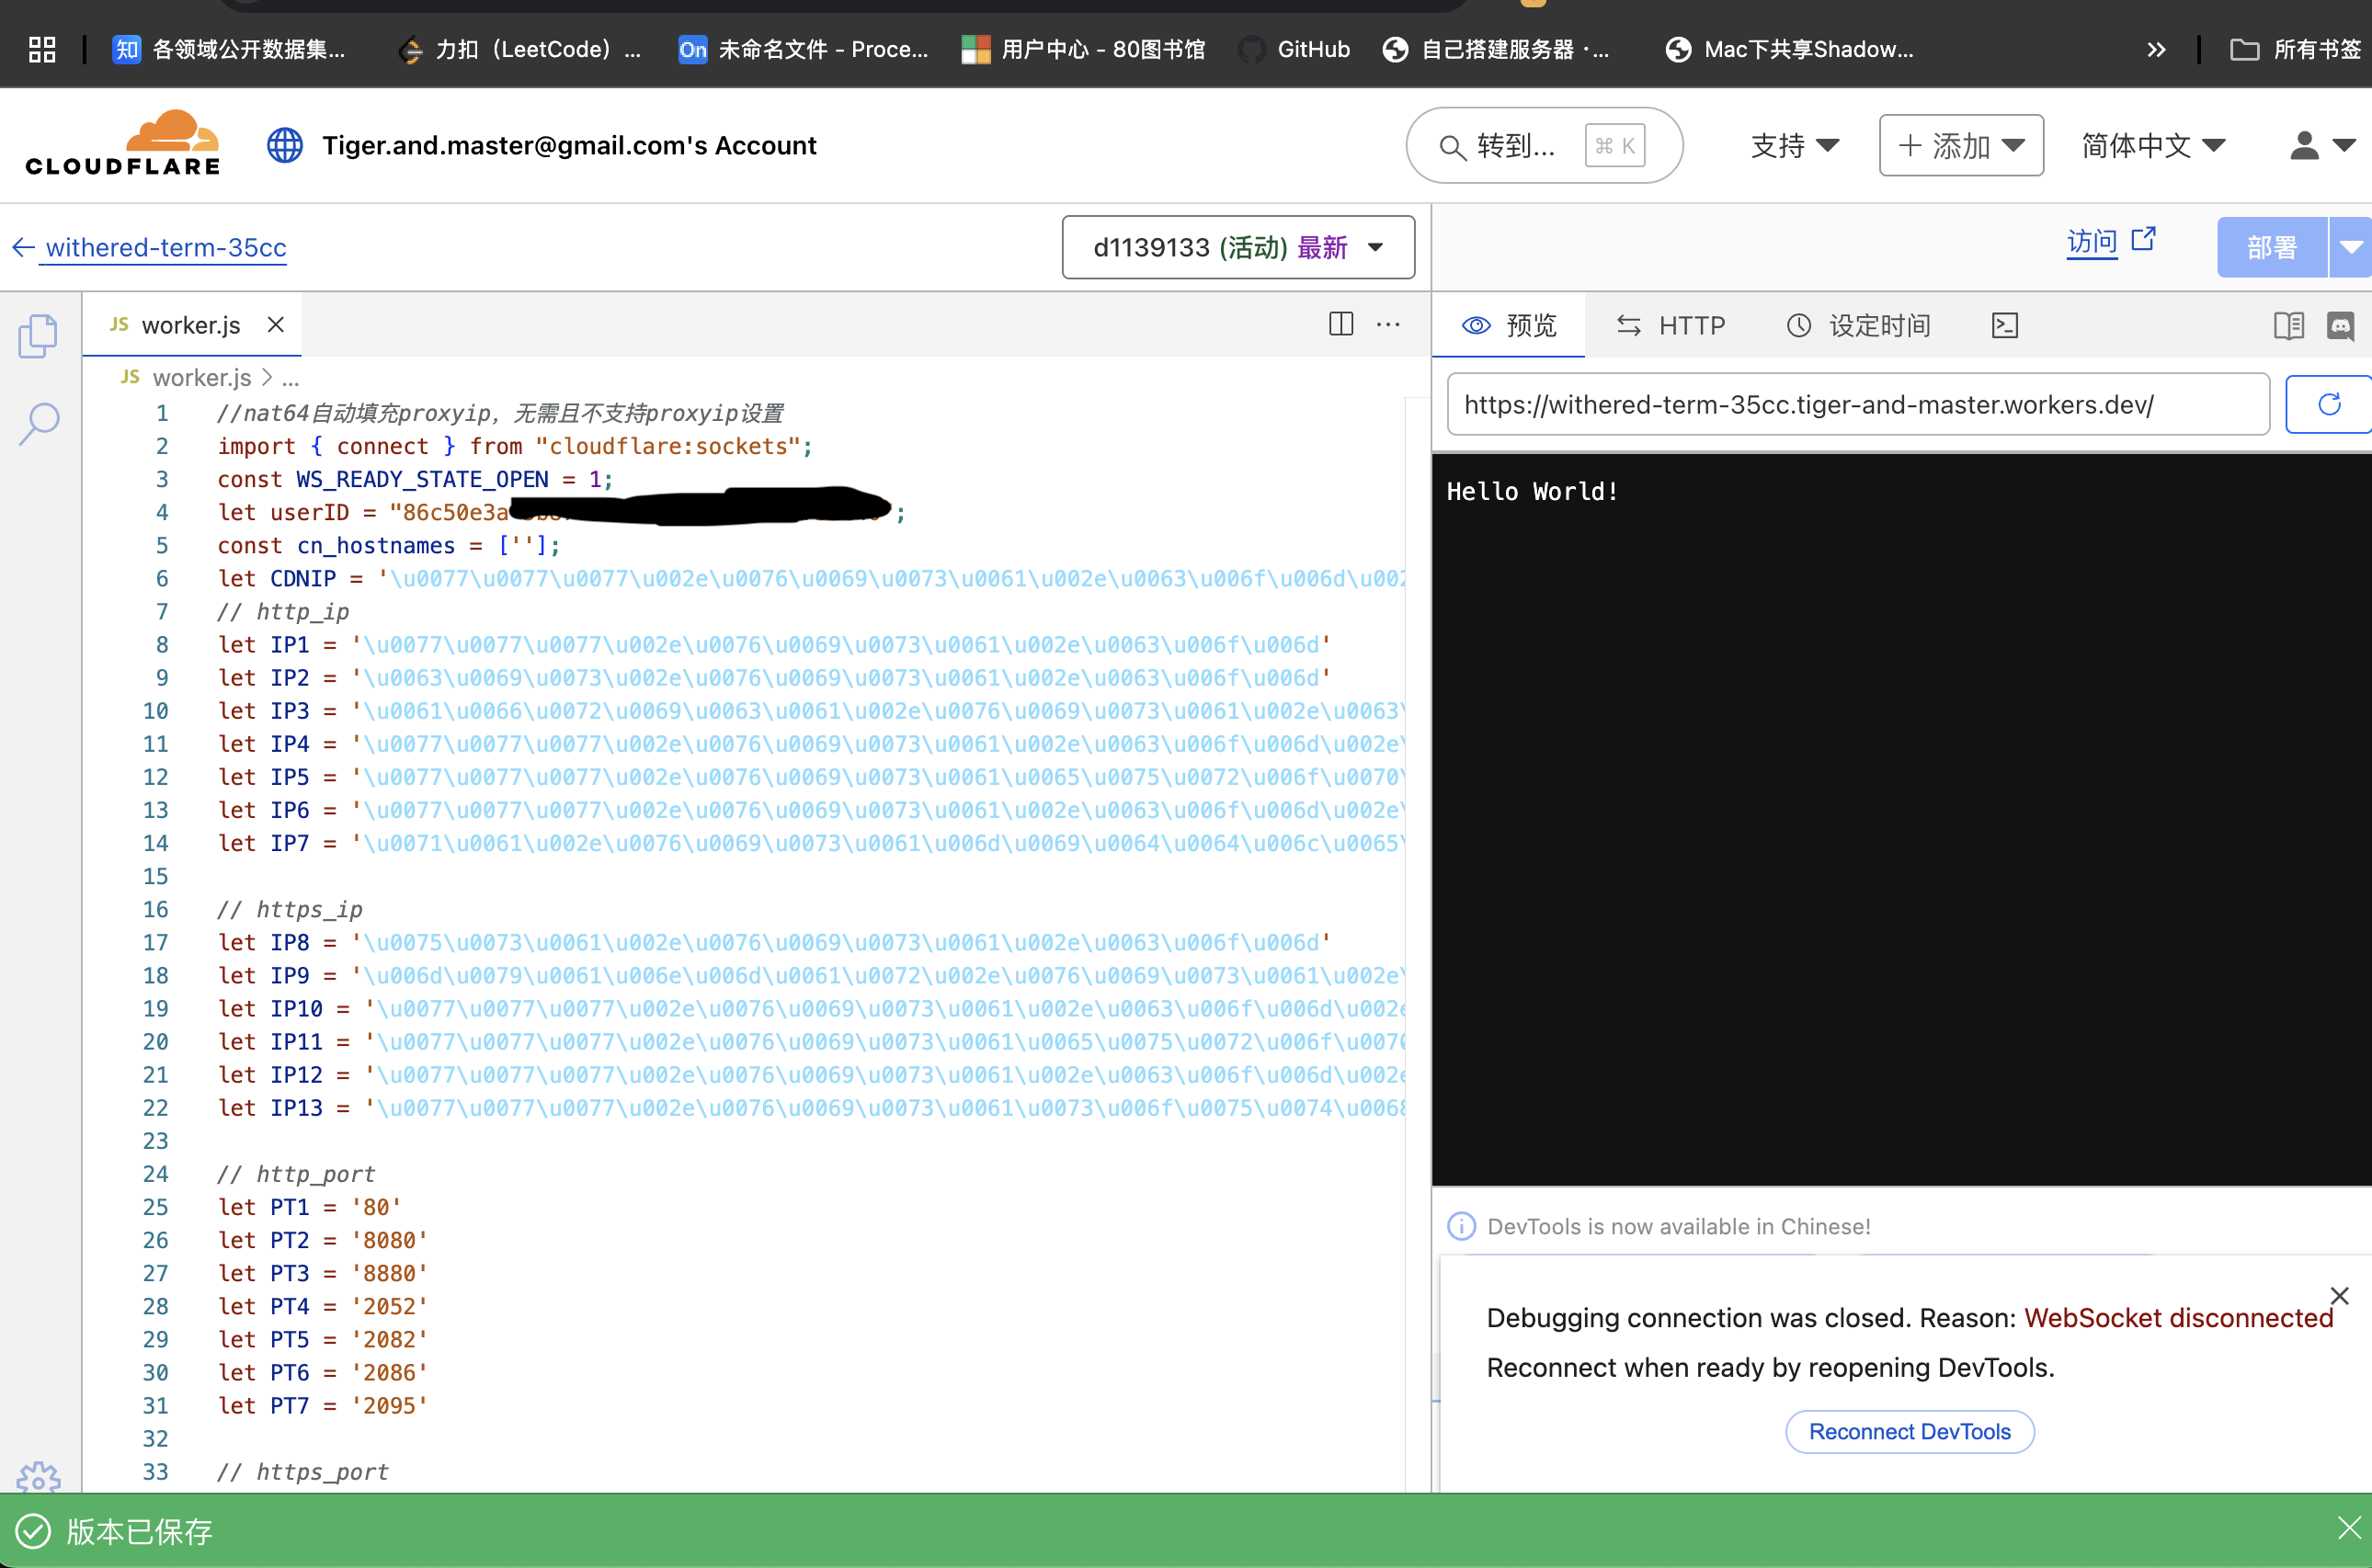Split the editor with the layout icon
This screenshot has width=2372, height=1568.
tap(1341, 324)
